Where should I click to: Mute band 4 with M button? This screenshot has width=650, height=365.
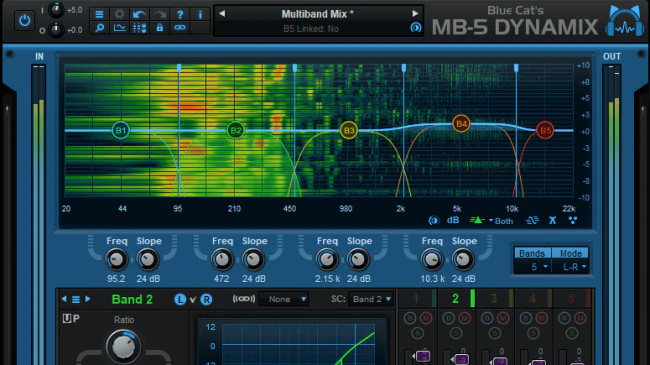pyautogui.click(x=541, y=319)
